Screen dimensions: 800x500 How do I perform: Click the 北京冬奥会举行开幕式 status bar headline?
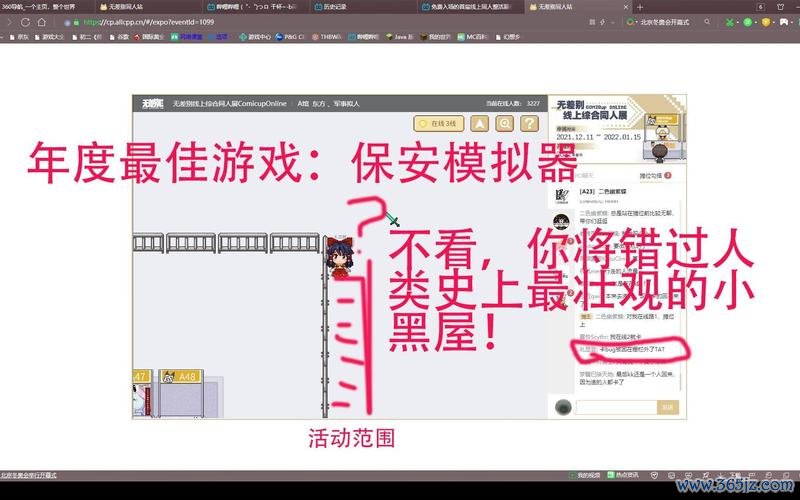(29, 475)
